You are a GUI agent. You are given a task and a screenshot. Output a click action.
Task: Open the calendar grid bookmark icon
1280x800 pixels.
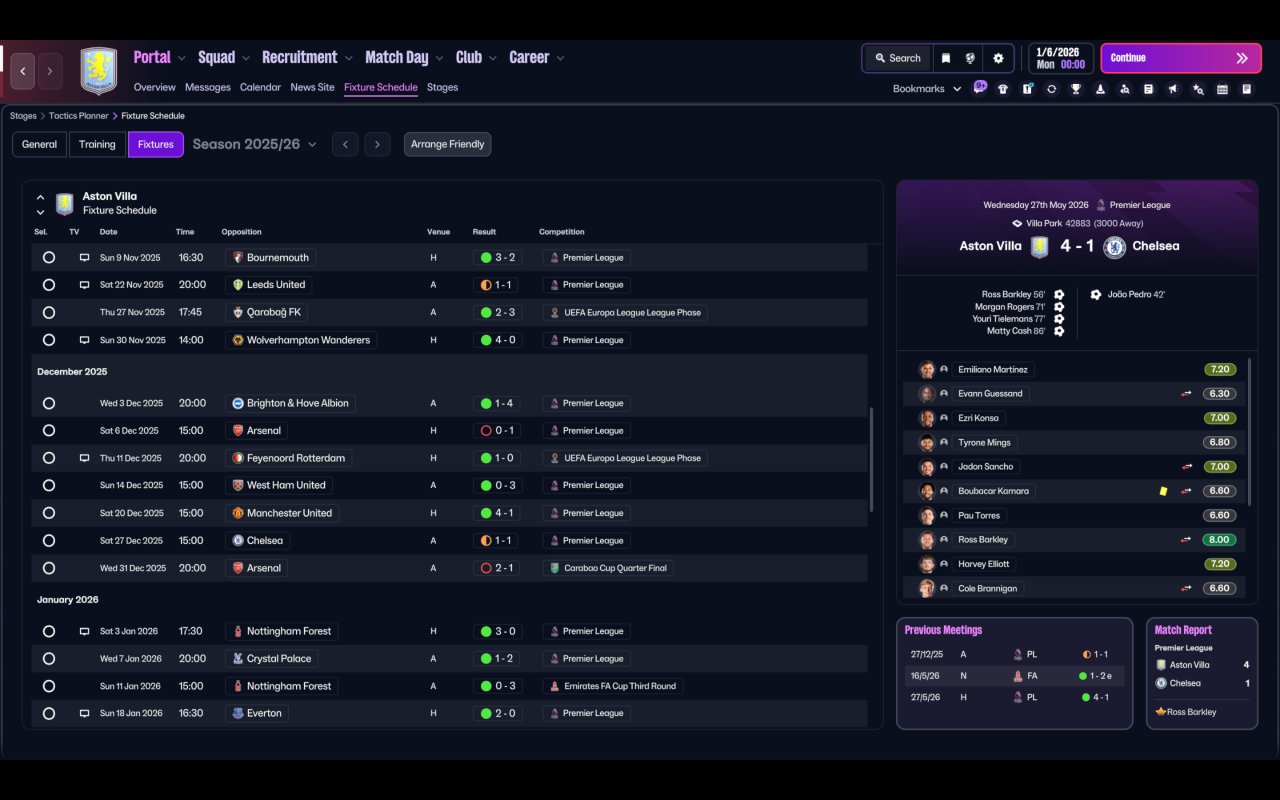(x=1222, y=89)
